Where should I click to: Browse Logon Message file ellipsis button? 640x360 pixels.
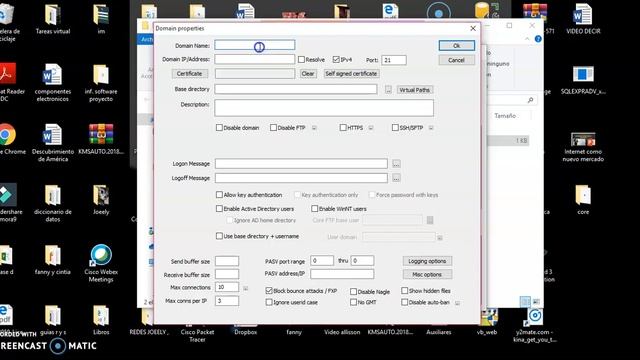[396, 164]
